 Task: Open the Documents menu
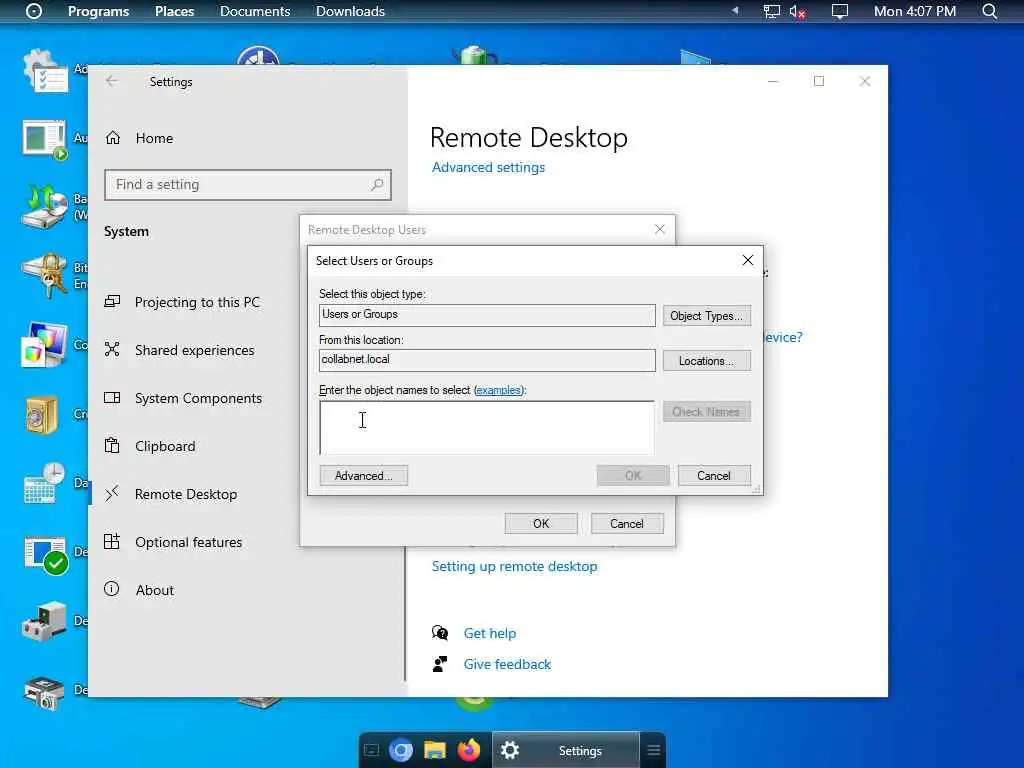255,11
